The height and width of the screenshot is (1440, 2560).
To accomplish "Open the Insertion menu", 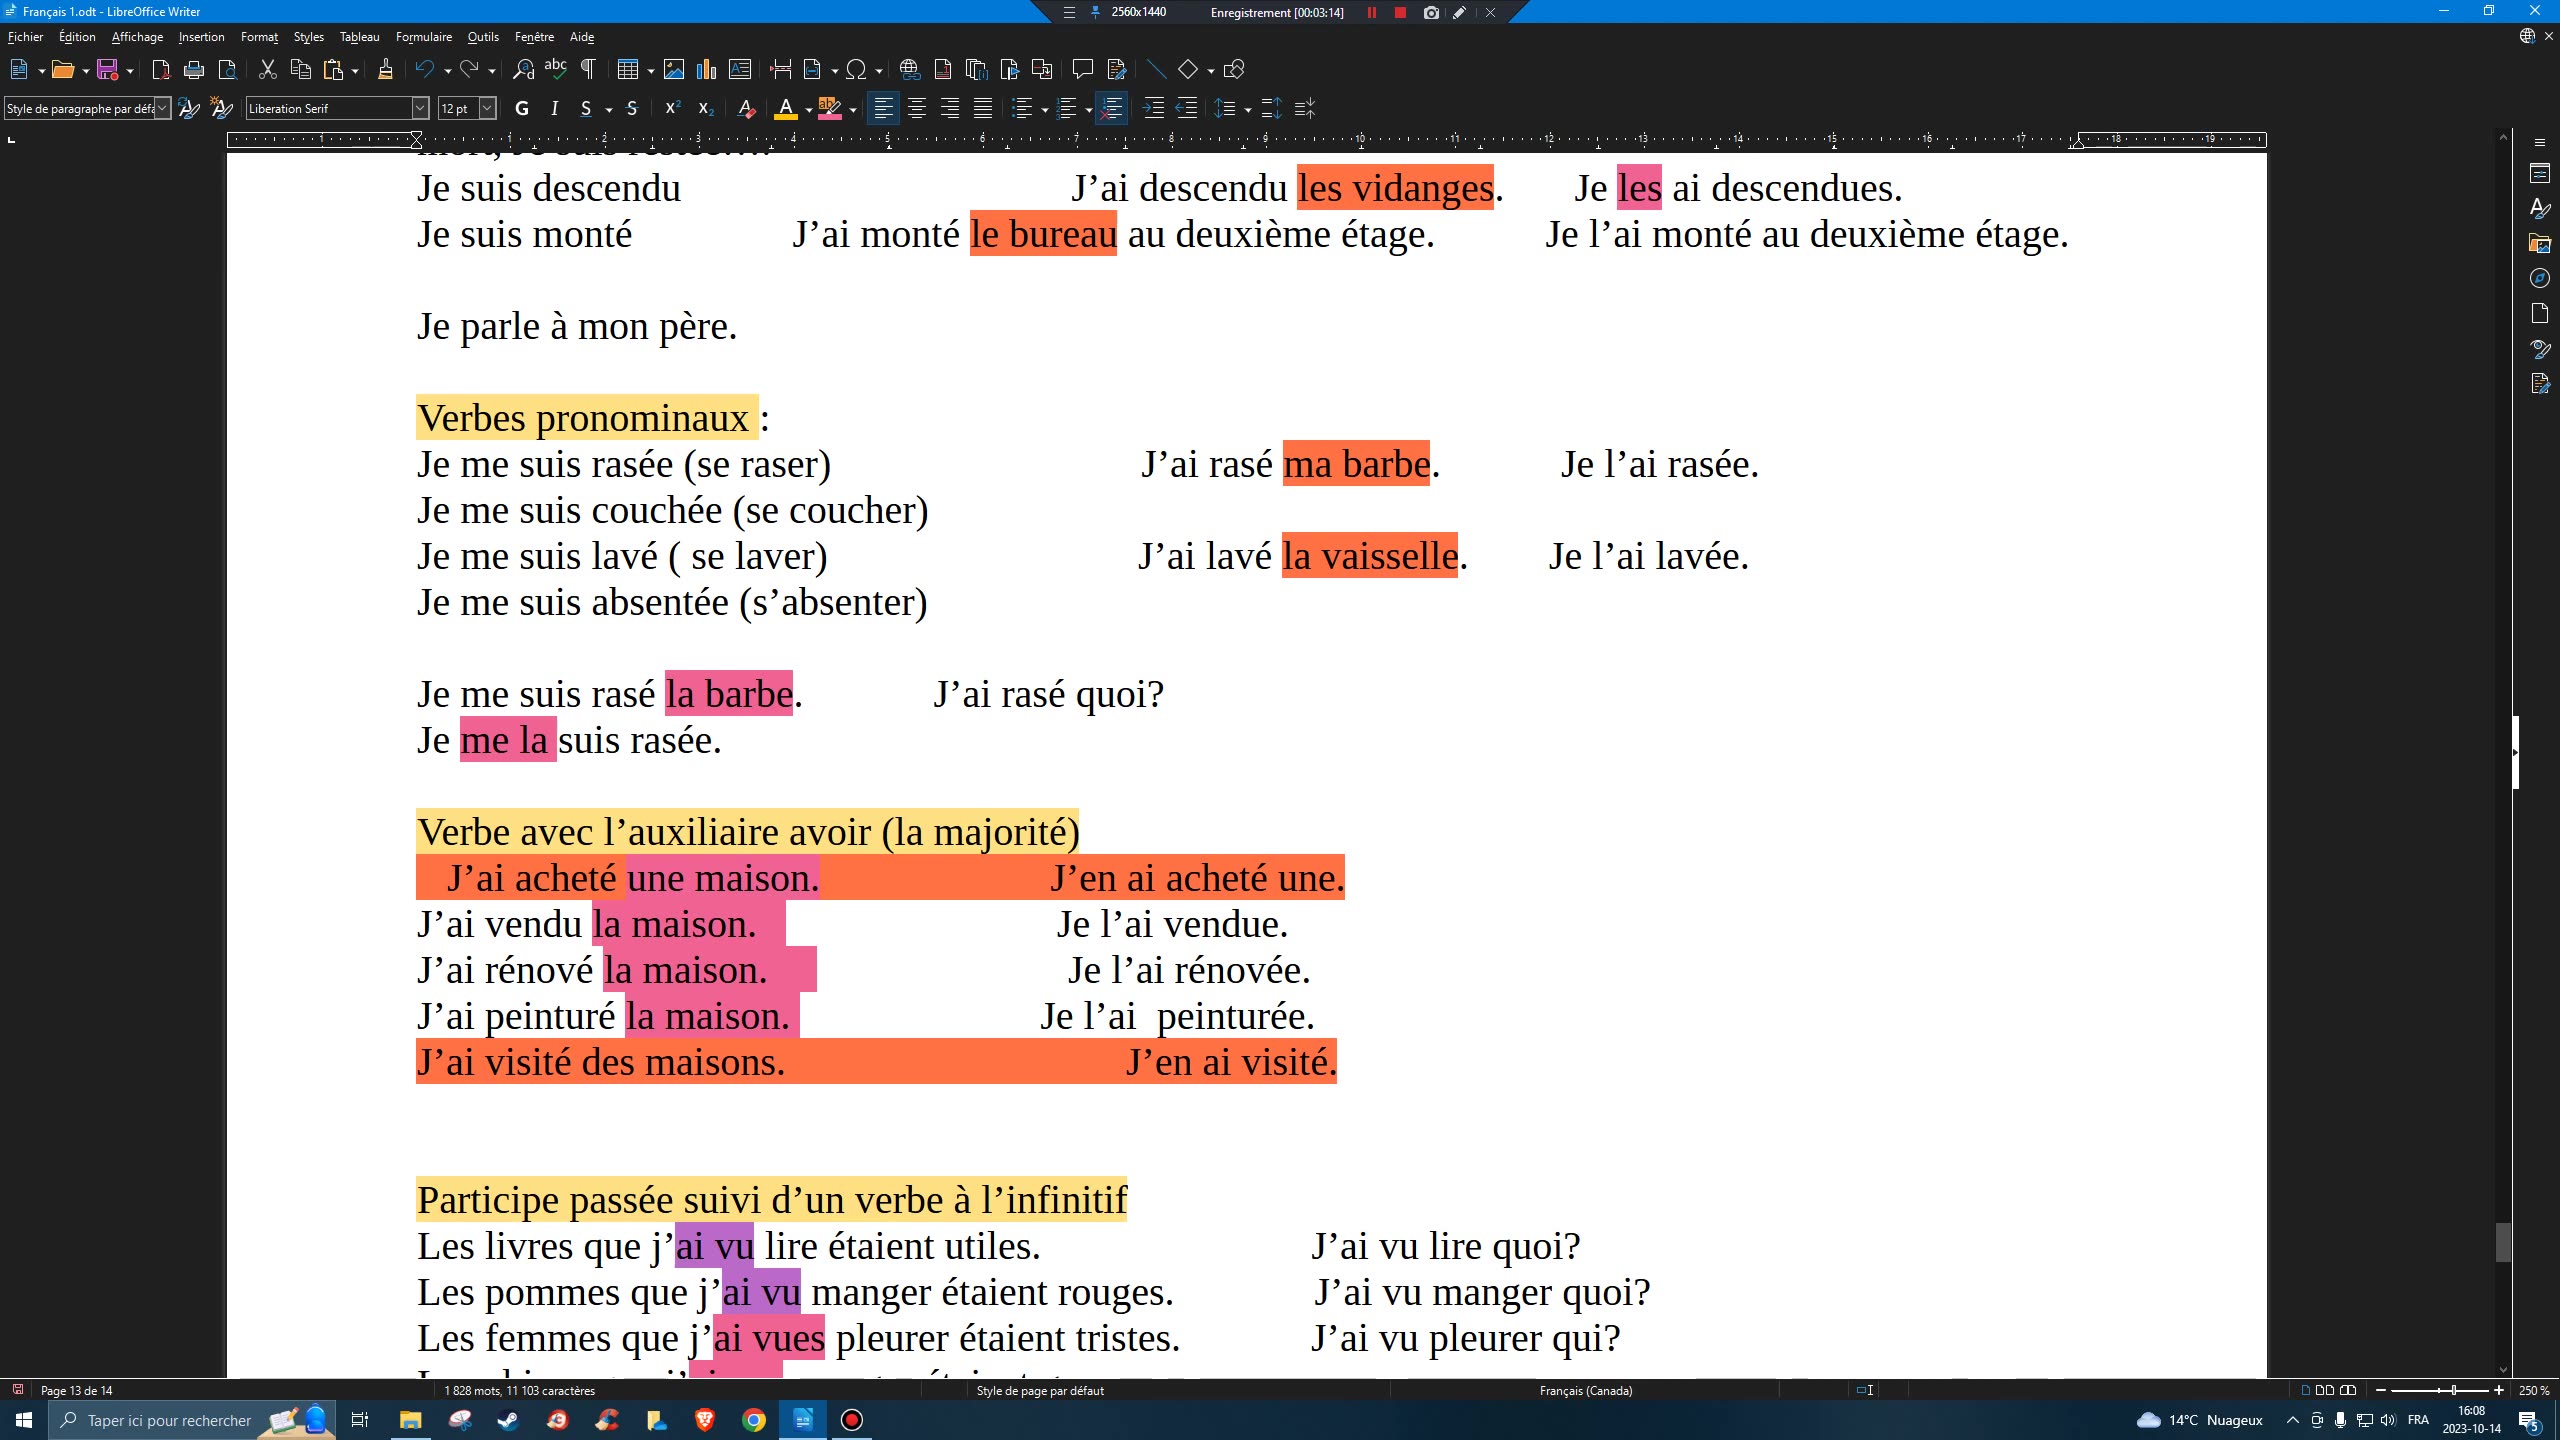I will 201,37.
